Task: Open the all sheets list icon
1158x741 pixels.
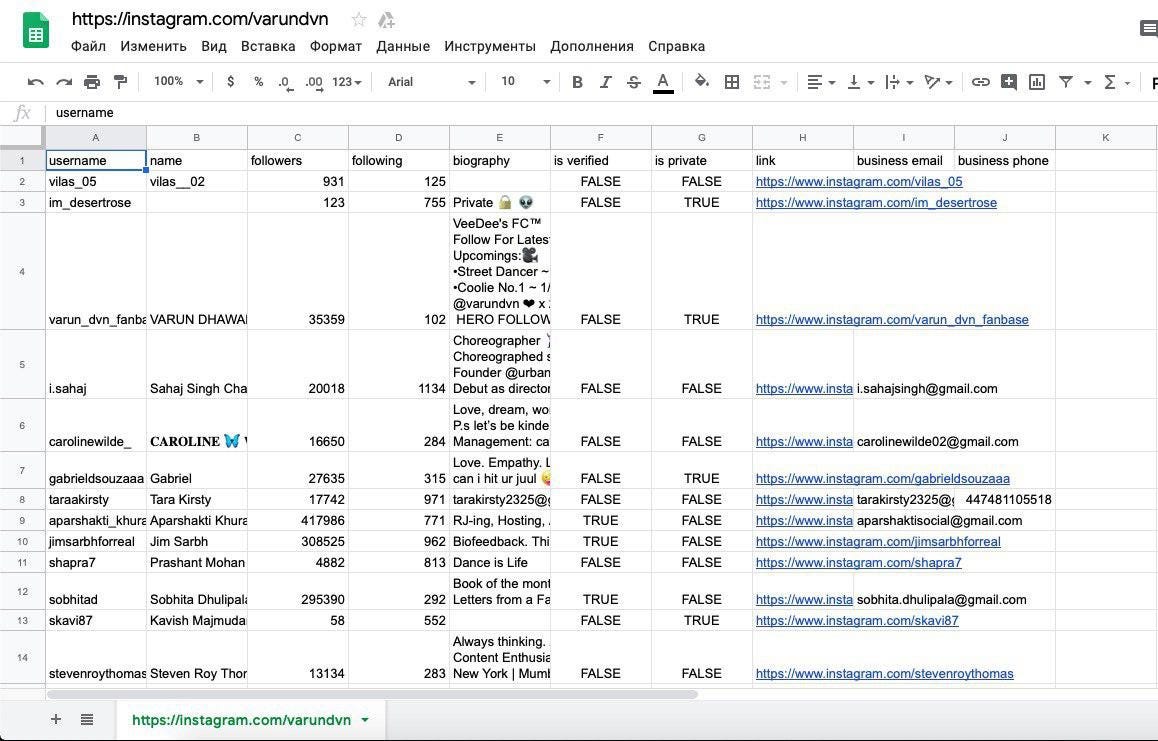Action: 86,719
